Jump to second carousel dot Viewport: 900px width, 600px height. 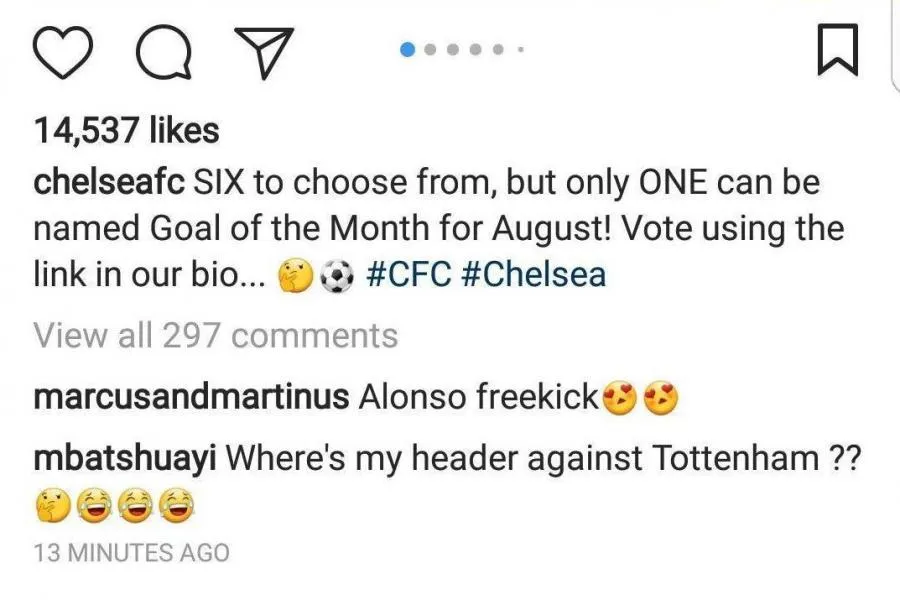(x=430, y=49)
